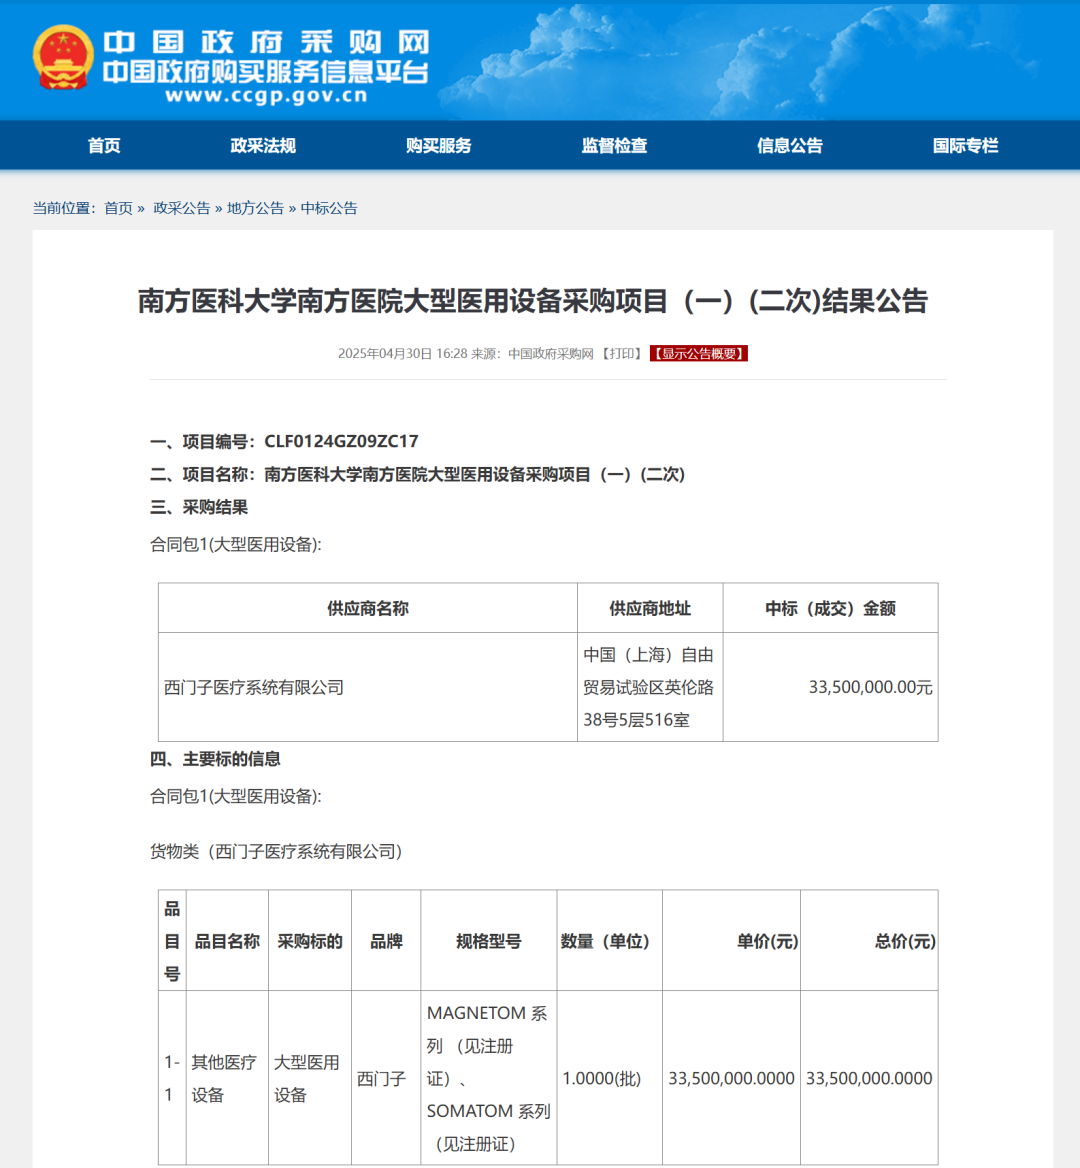Click 中标公告 breadcrumb link

coord(328,208)
